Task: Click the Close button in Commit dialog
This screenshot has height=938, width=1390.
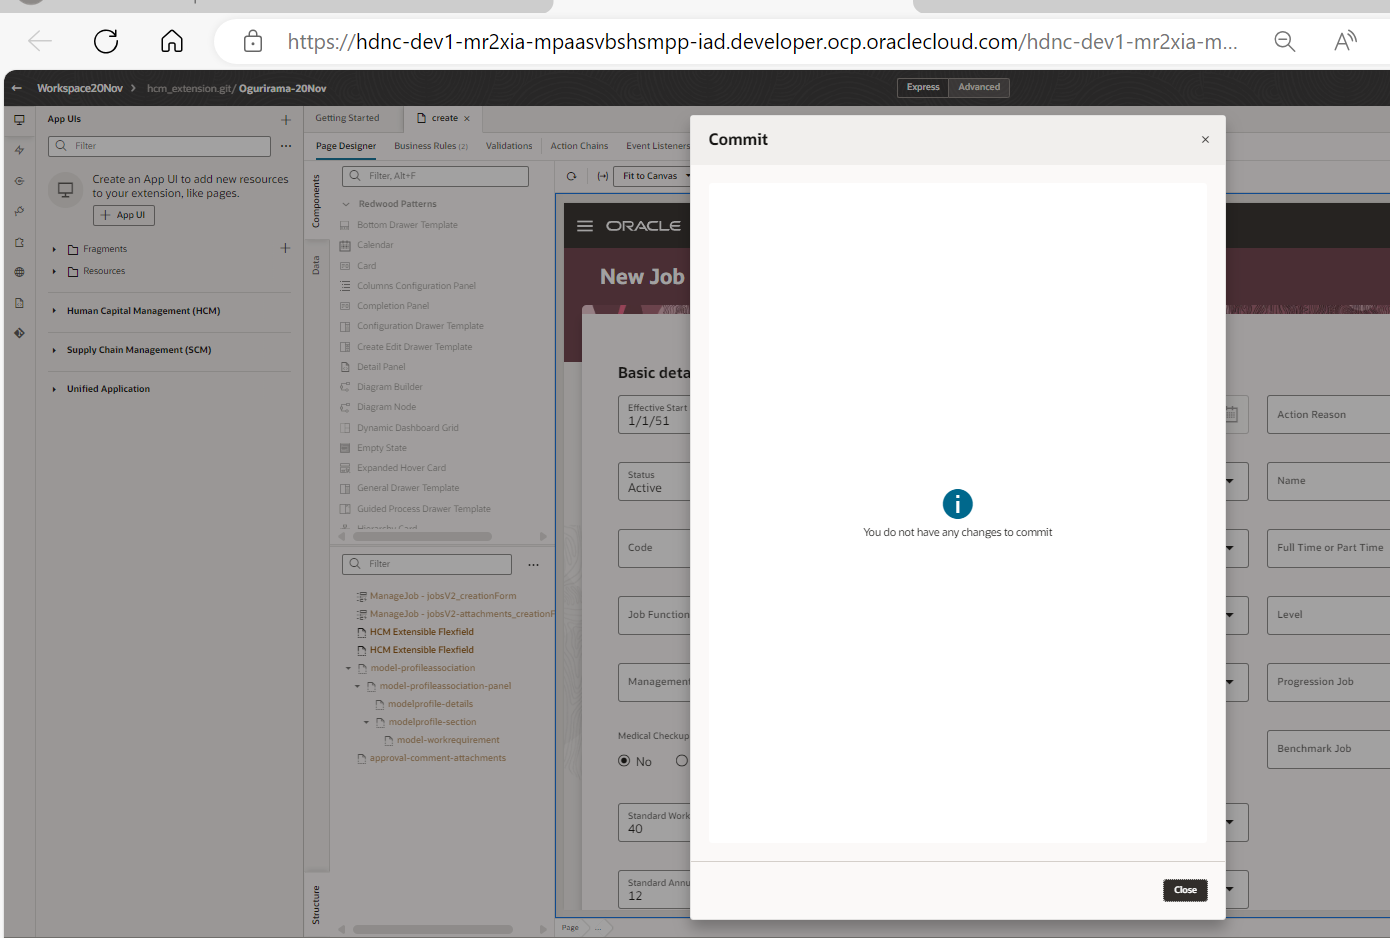Action: click(1185, 890)
